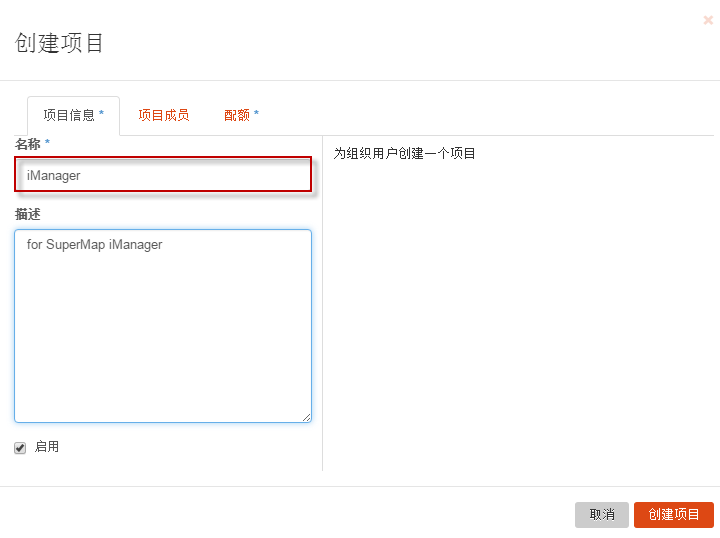This screenshot has width=720, height=538.
Task: Toggle the 启用 checkbox
Action: coord(20,448)
